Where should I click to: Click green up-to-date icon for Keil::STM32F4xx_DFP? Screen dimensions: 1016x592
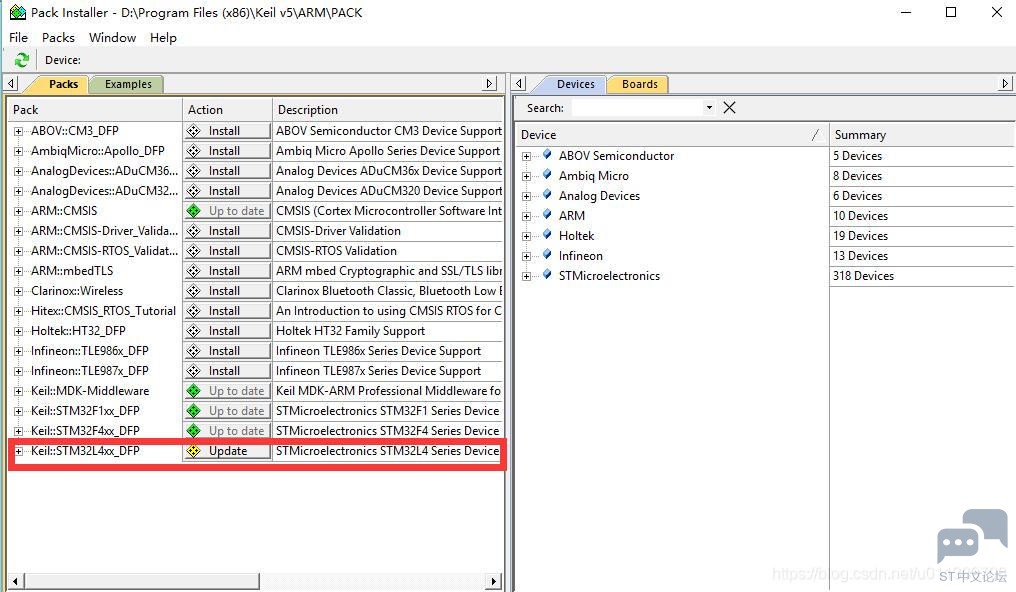(194, 431)
